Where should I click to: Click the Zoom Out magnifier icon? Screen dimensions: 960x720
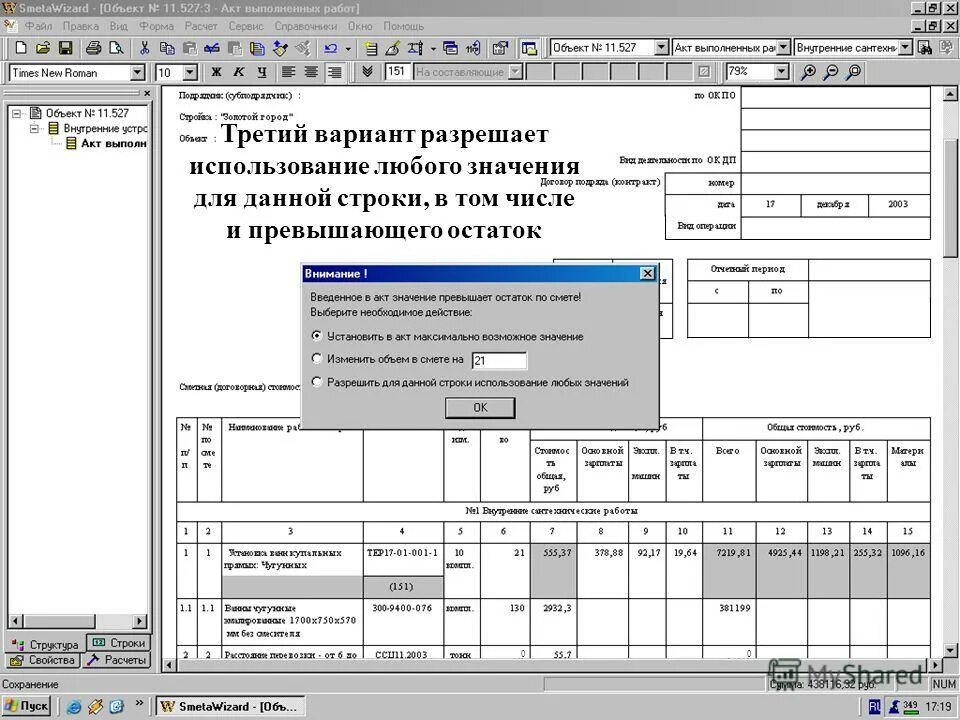coord(831,72)
